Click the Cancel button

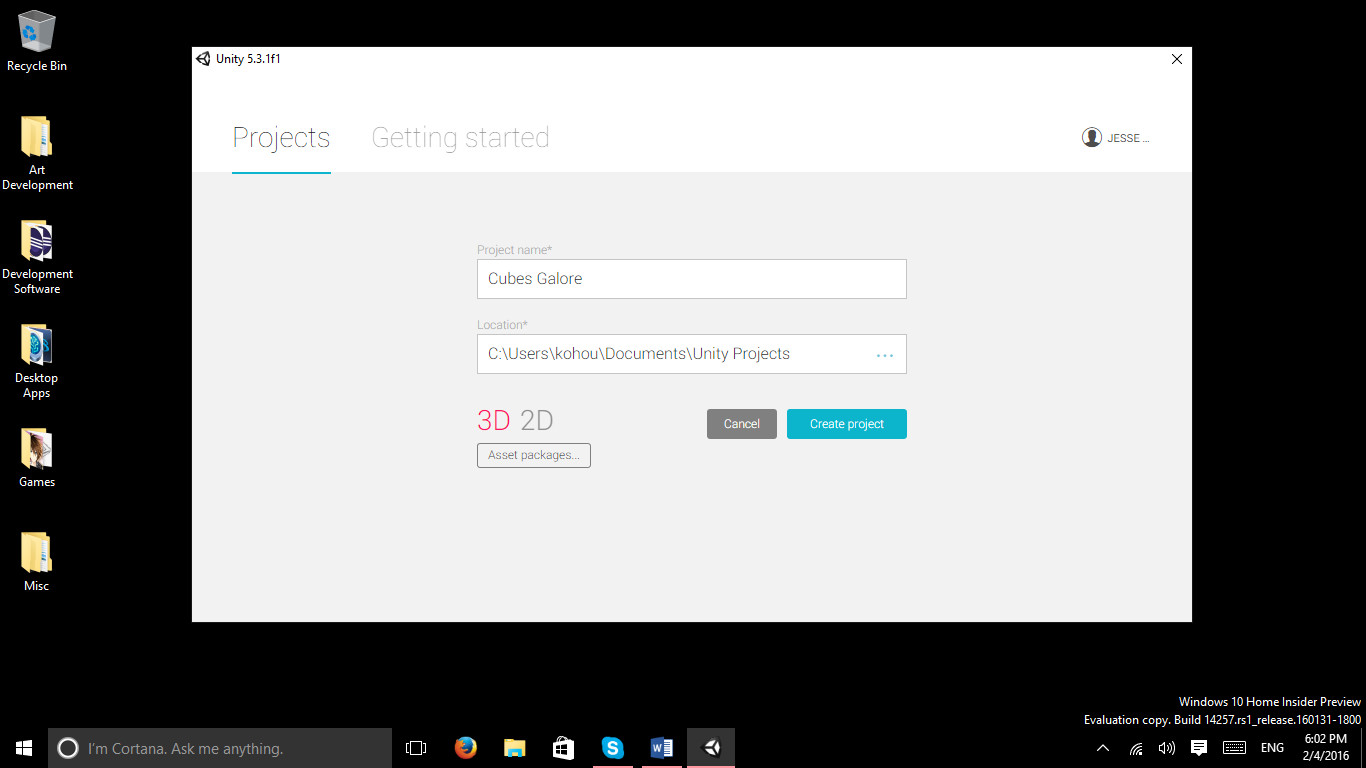[x=742, y=424]
